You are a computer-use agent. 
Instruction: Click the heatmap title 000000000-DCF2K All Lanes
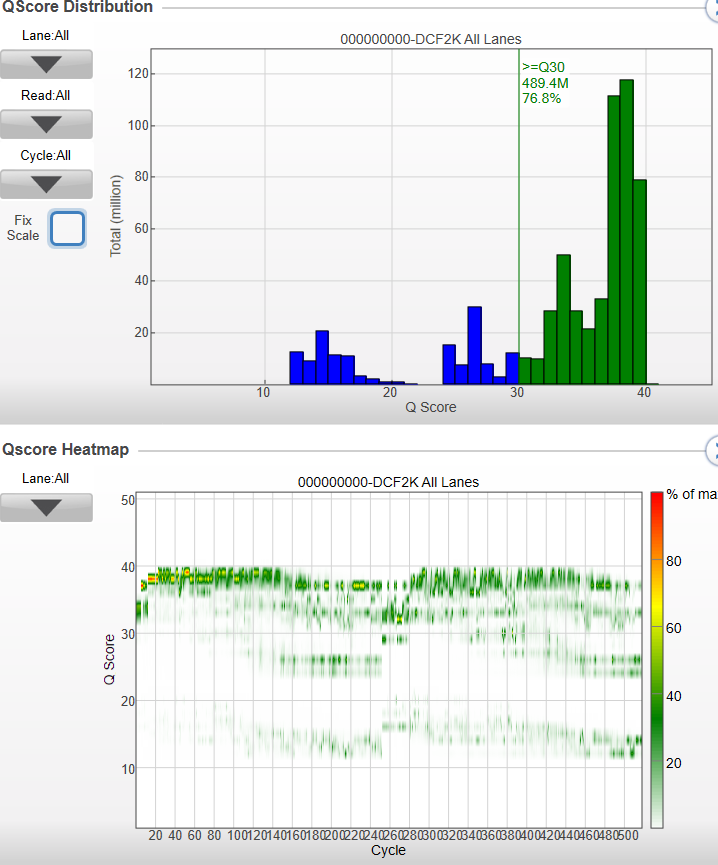(388, 482)
